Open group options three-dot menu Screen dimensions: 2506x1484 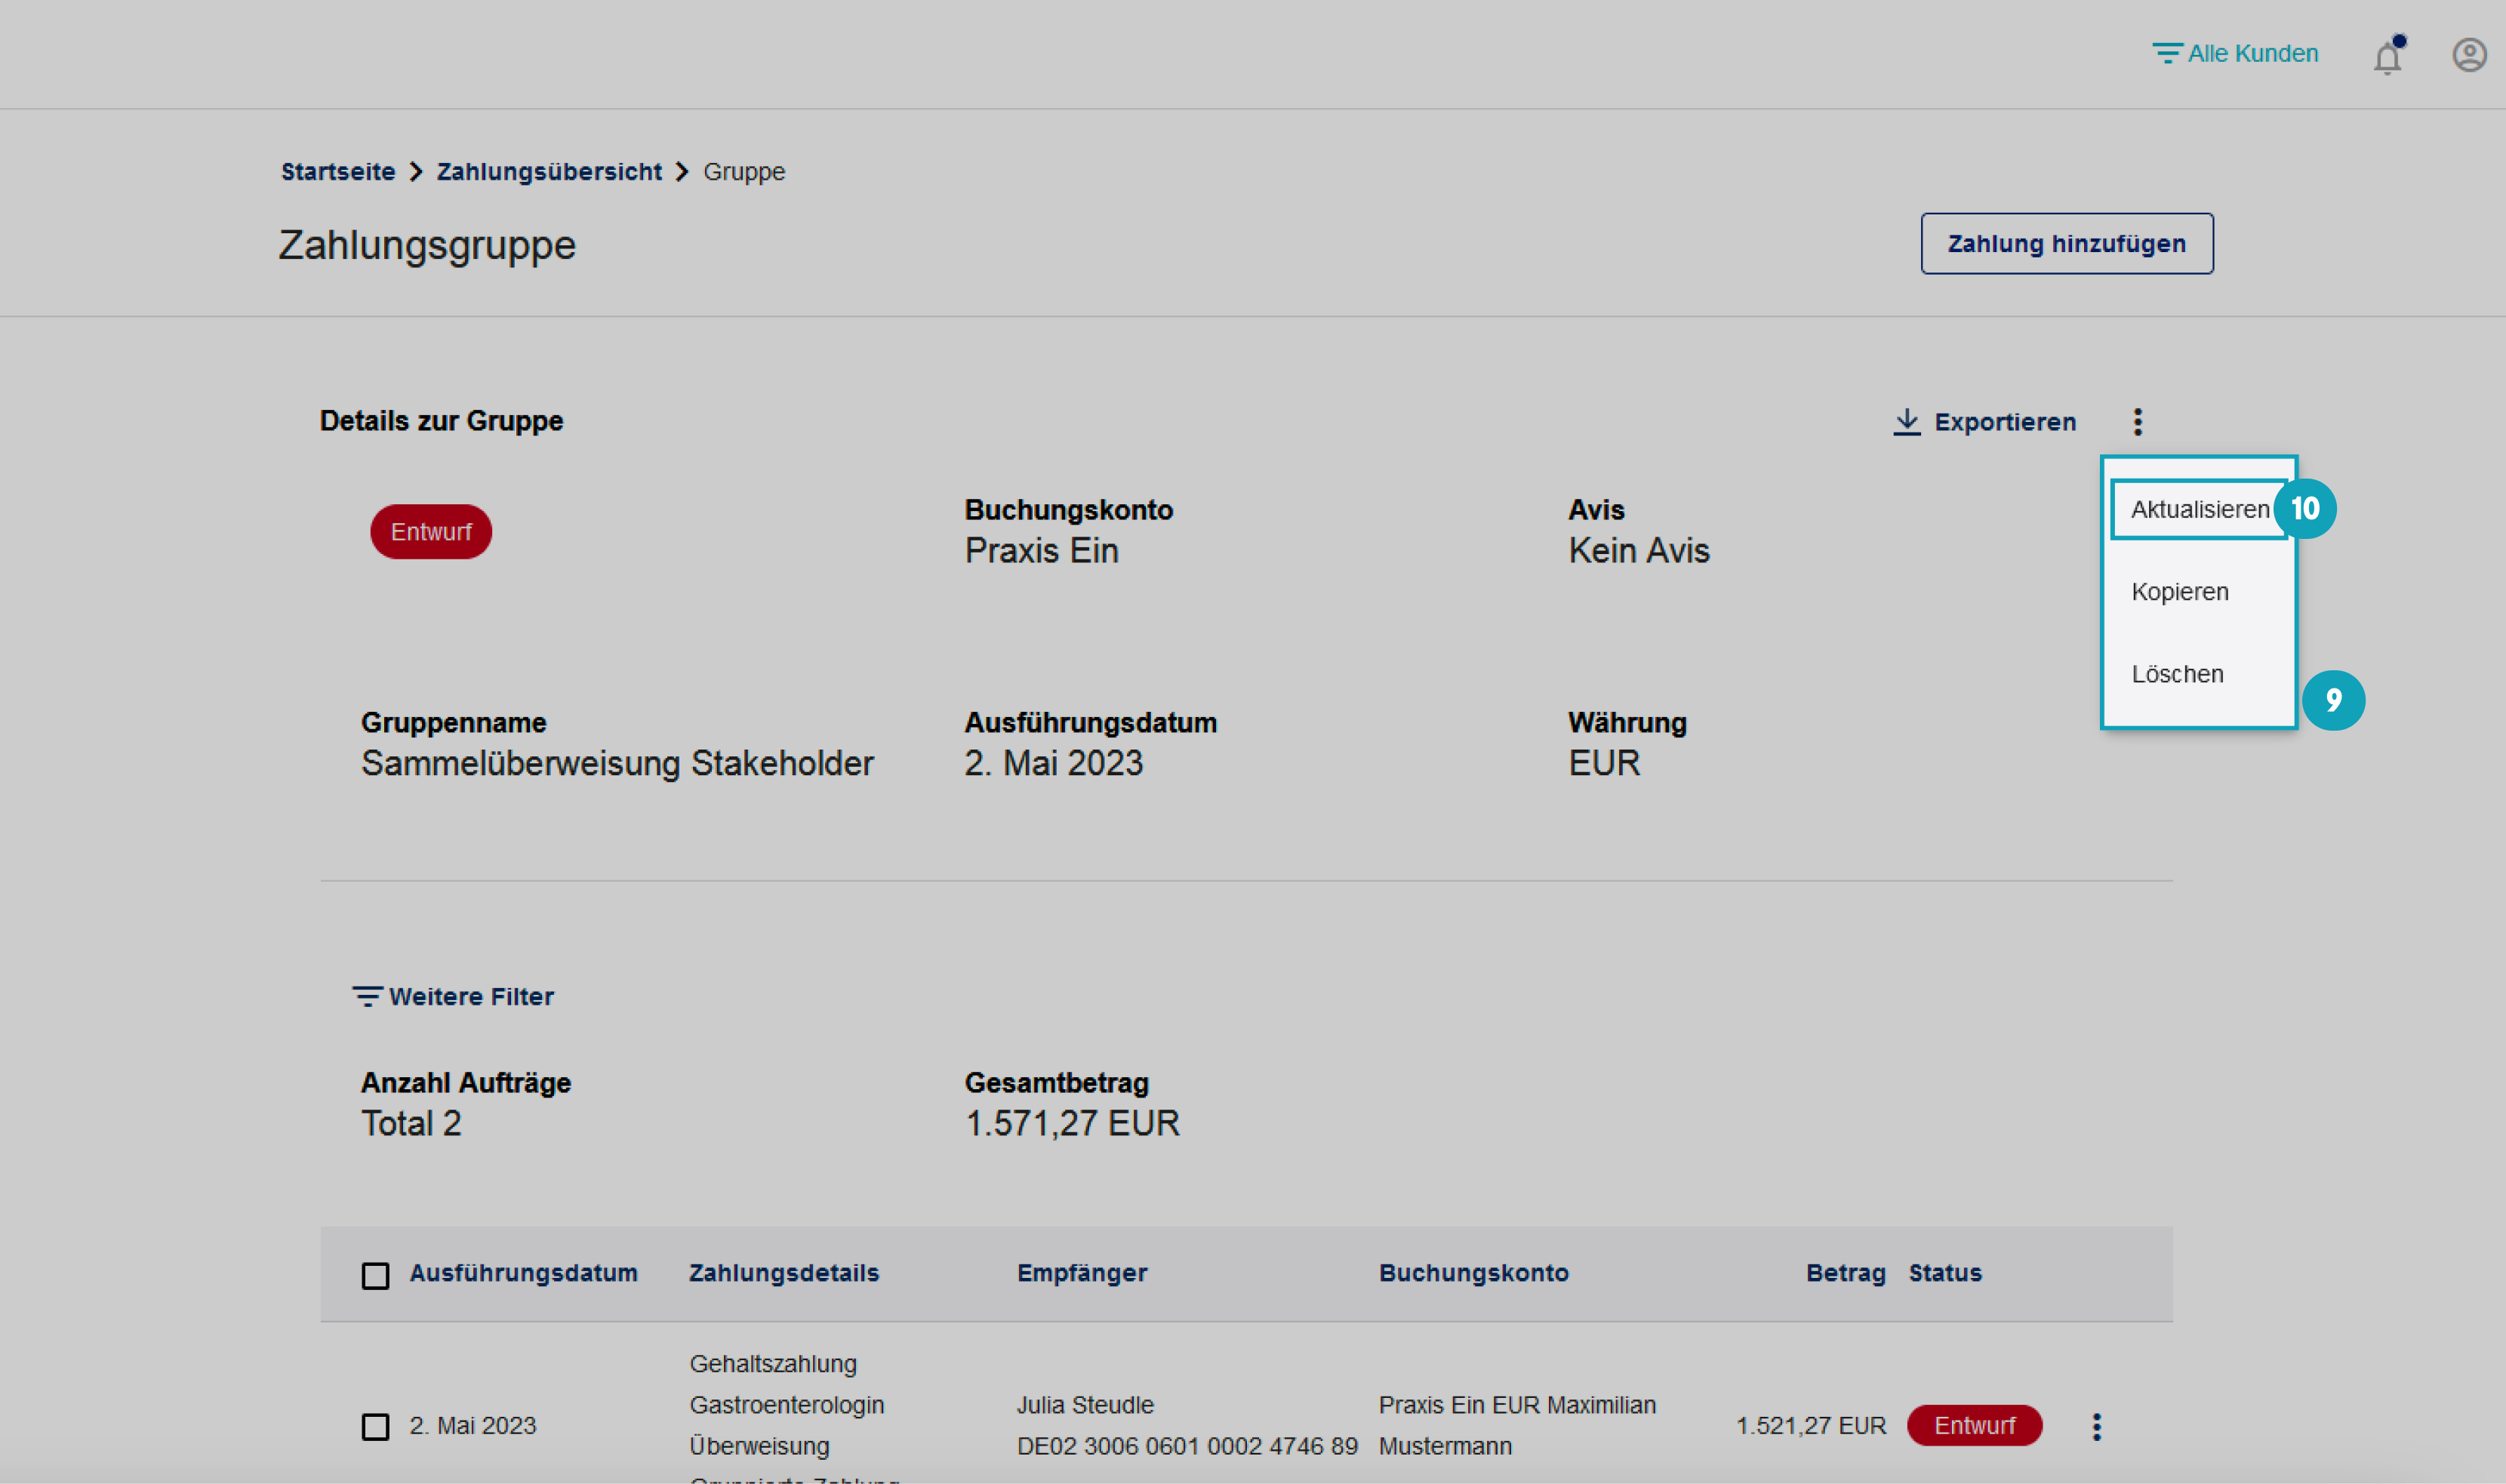(x=2137, y=422)
